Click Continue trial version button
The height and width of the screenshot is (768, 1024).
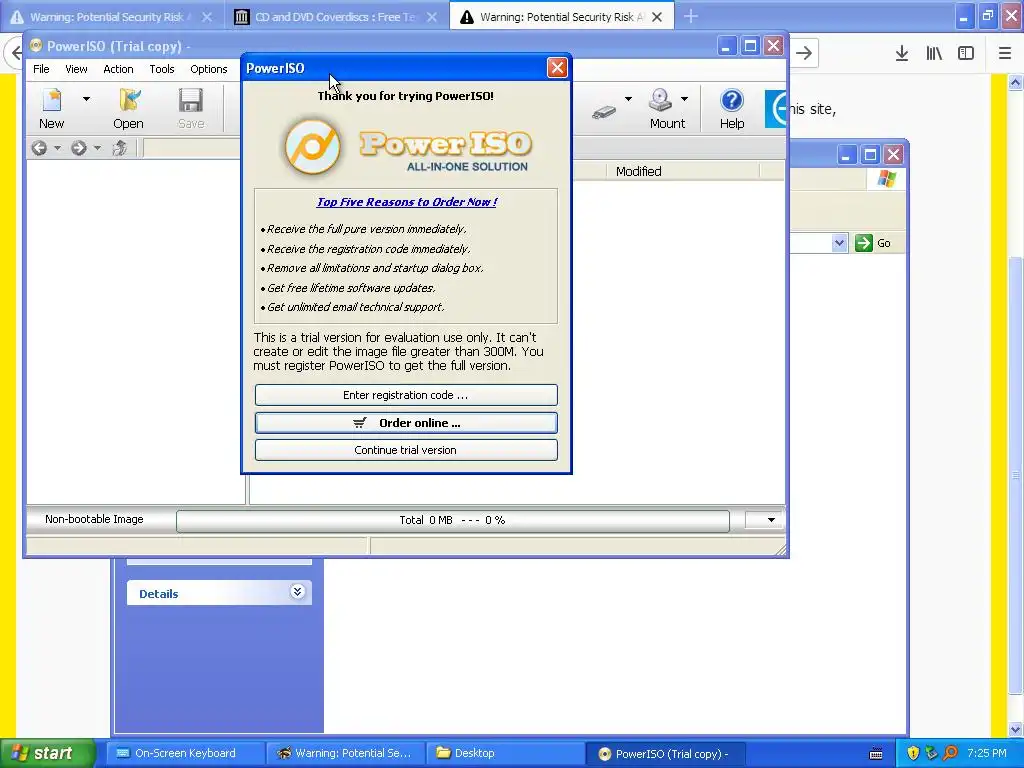[406, 450]
